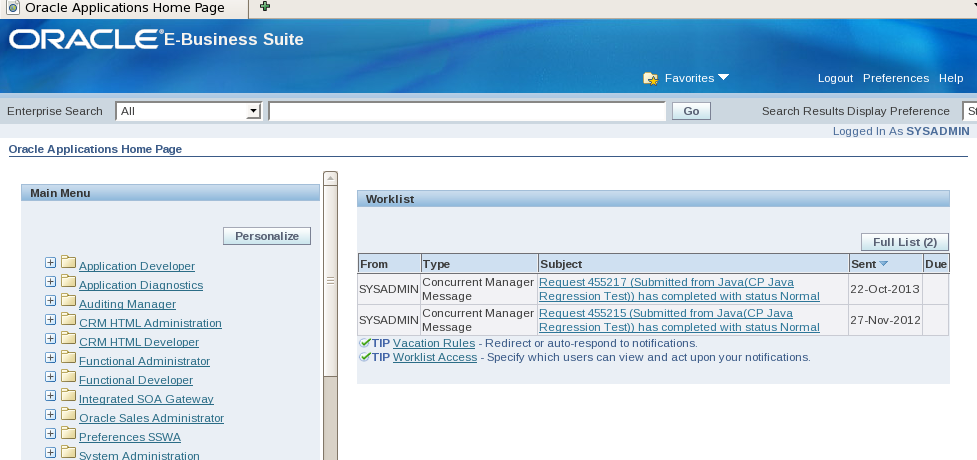Click Go search button
The image size is (977, 460).
click(x=691, y=111)
